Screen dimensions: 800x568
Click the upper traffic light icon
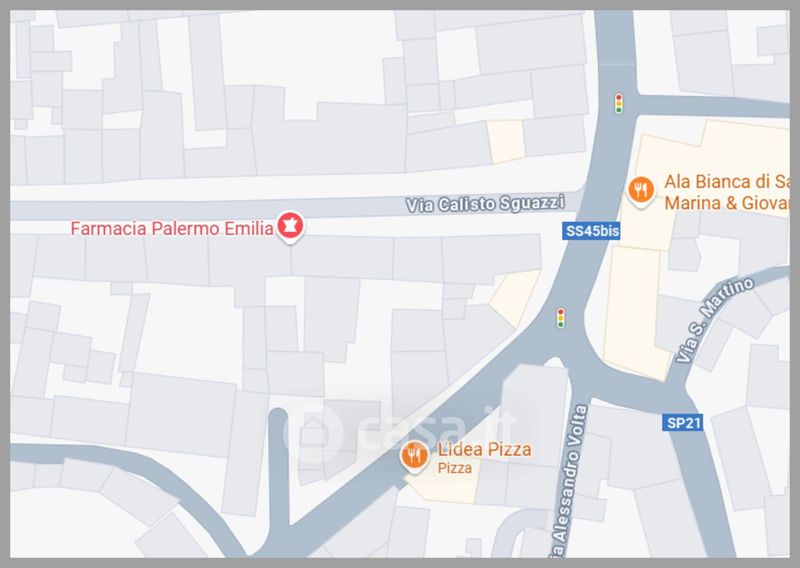click(x=619, y=104)
